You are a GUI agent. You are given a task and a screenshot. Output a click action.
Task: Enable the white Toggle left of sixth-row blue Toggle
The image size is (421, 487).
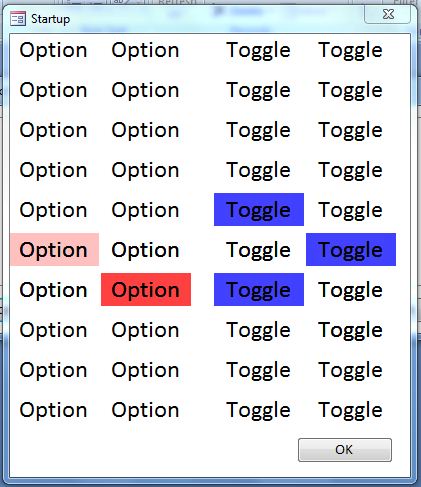click(x=259, y=250)
